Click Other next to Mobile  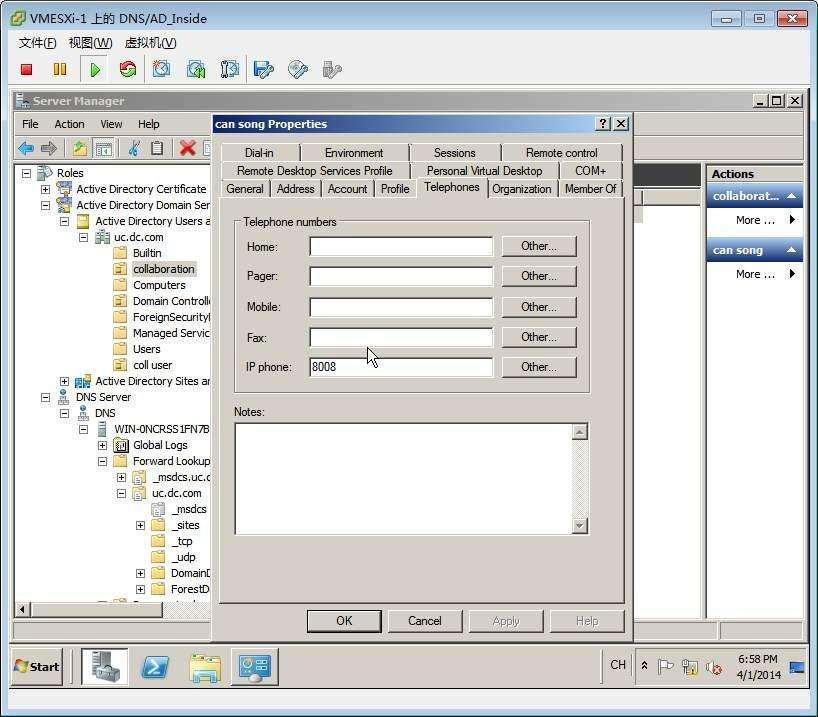tap(539, 307)
